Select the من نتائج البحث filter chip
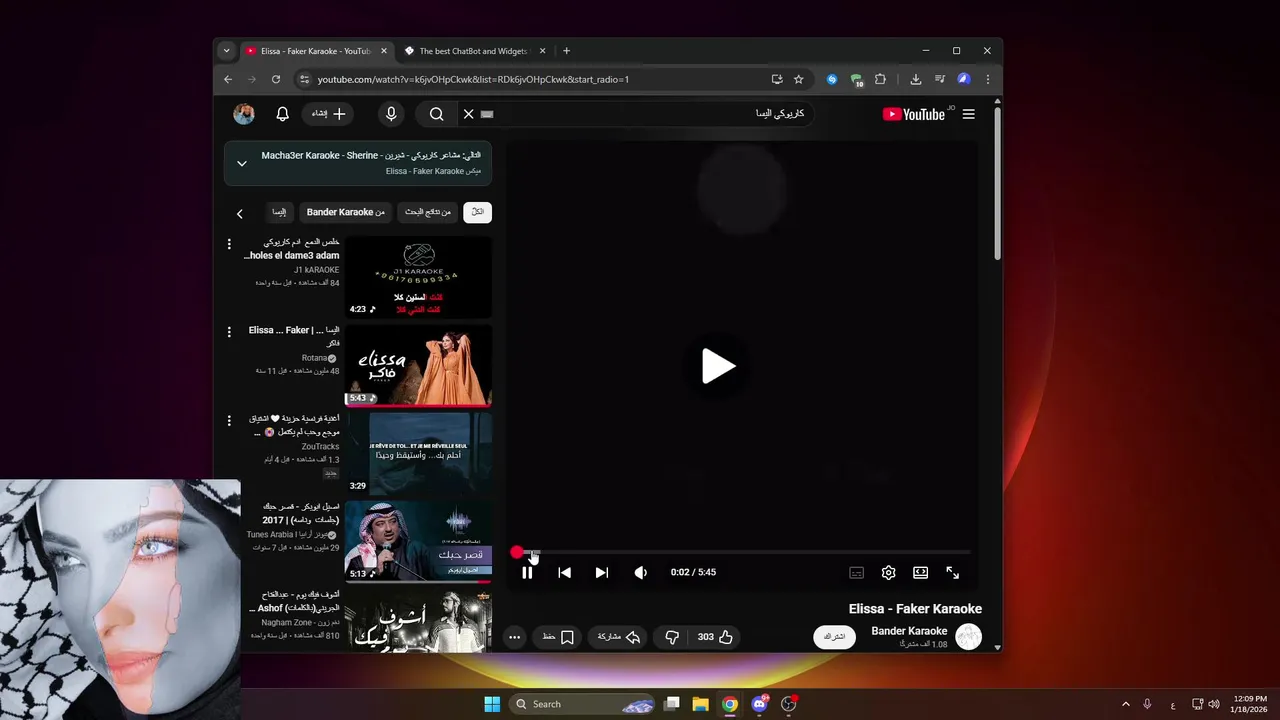The image size is (1280, 720). [x=428, y=212]
